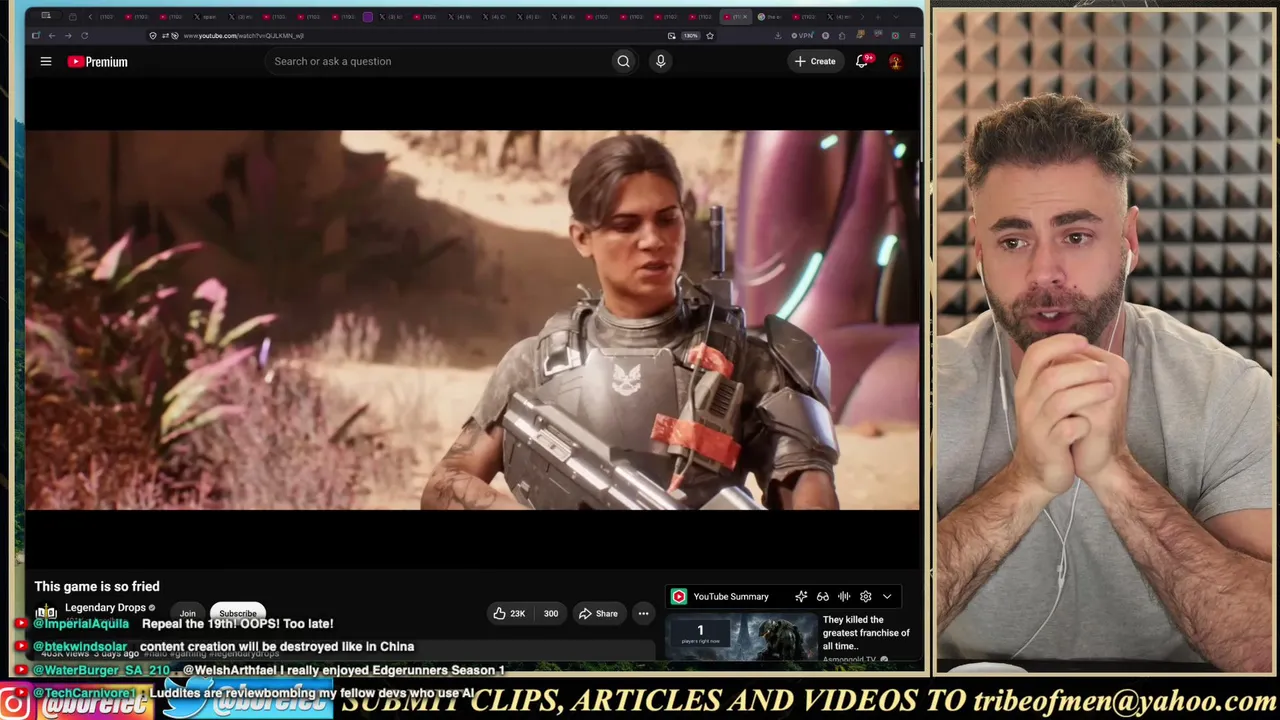Open a new browser tab
The image size is (1280, 720).
[878, 17]
